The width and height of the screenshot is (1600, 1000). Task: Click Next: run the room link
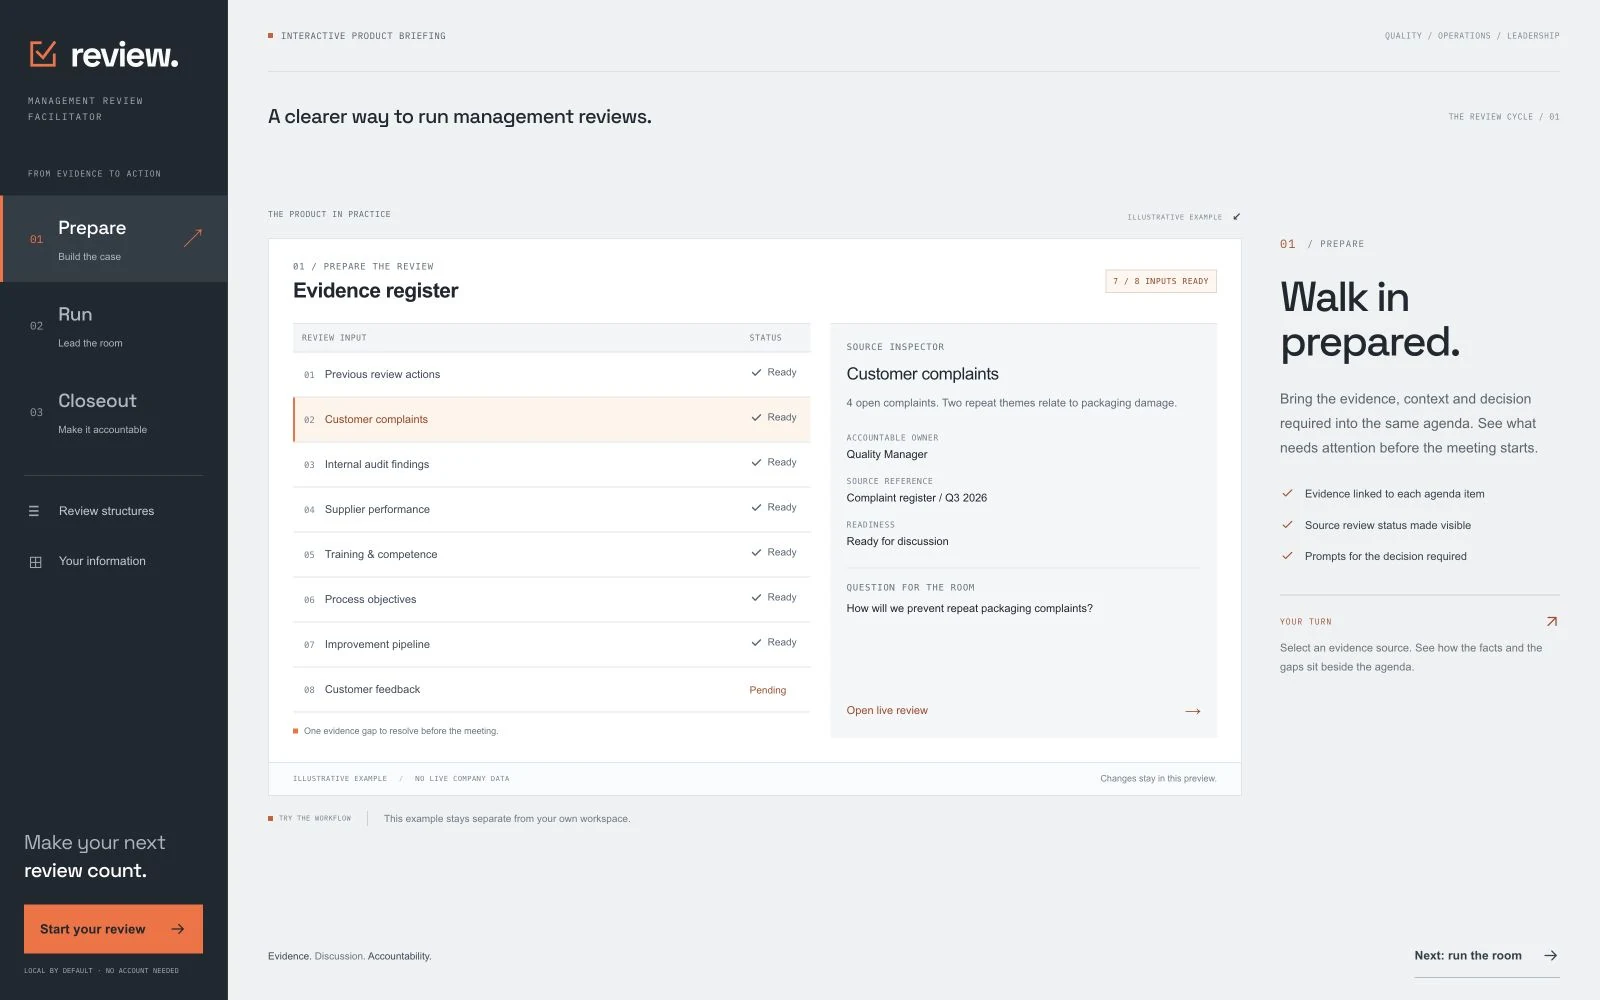click(1487, 956)
